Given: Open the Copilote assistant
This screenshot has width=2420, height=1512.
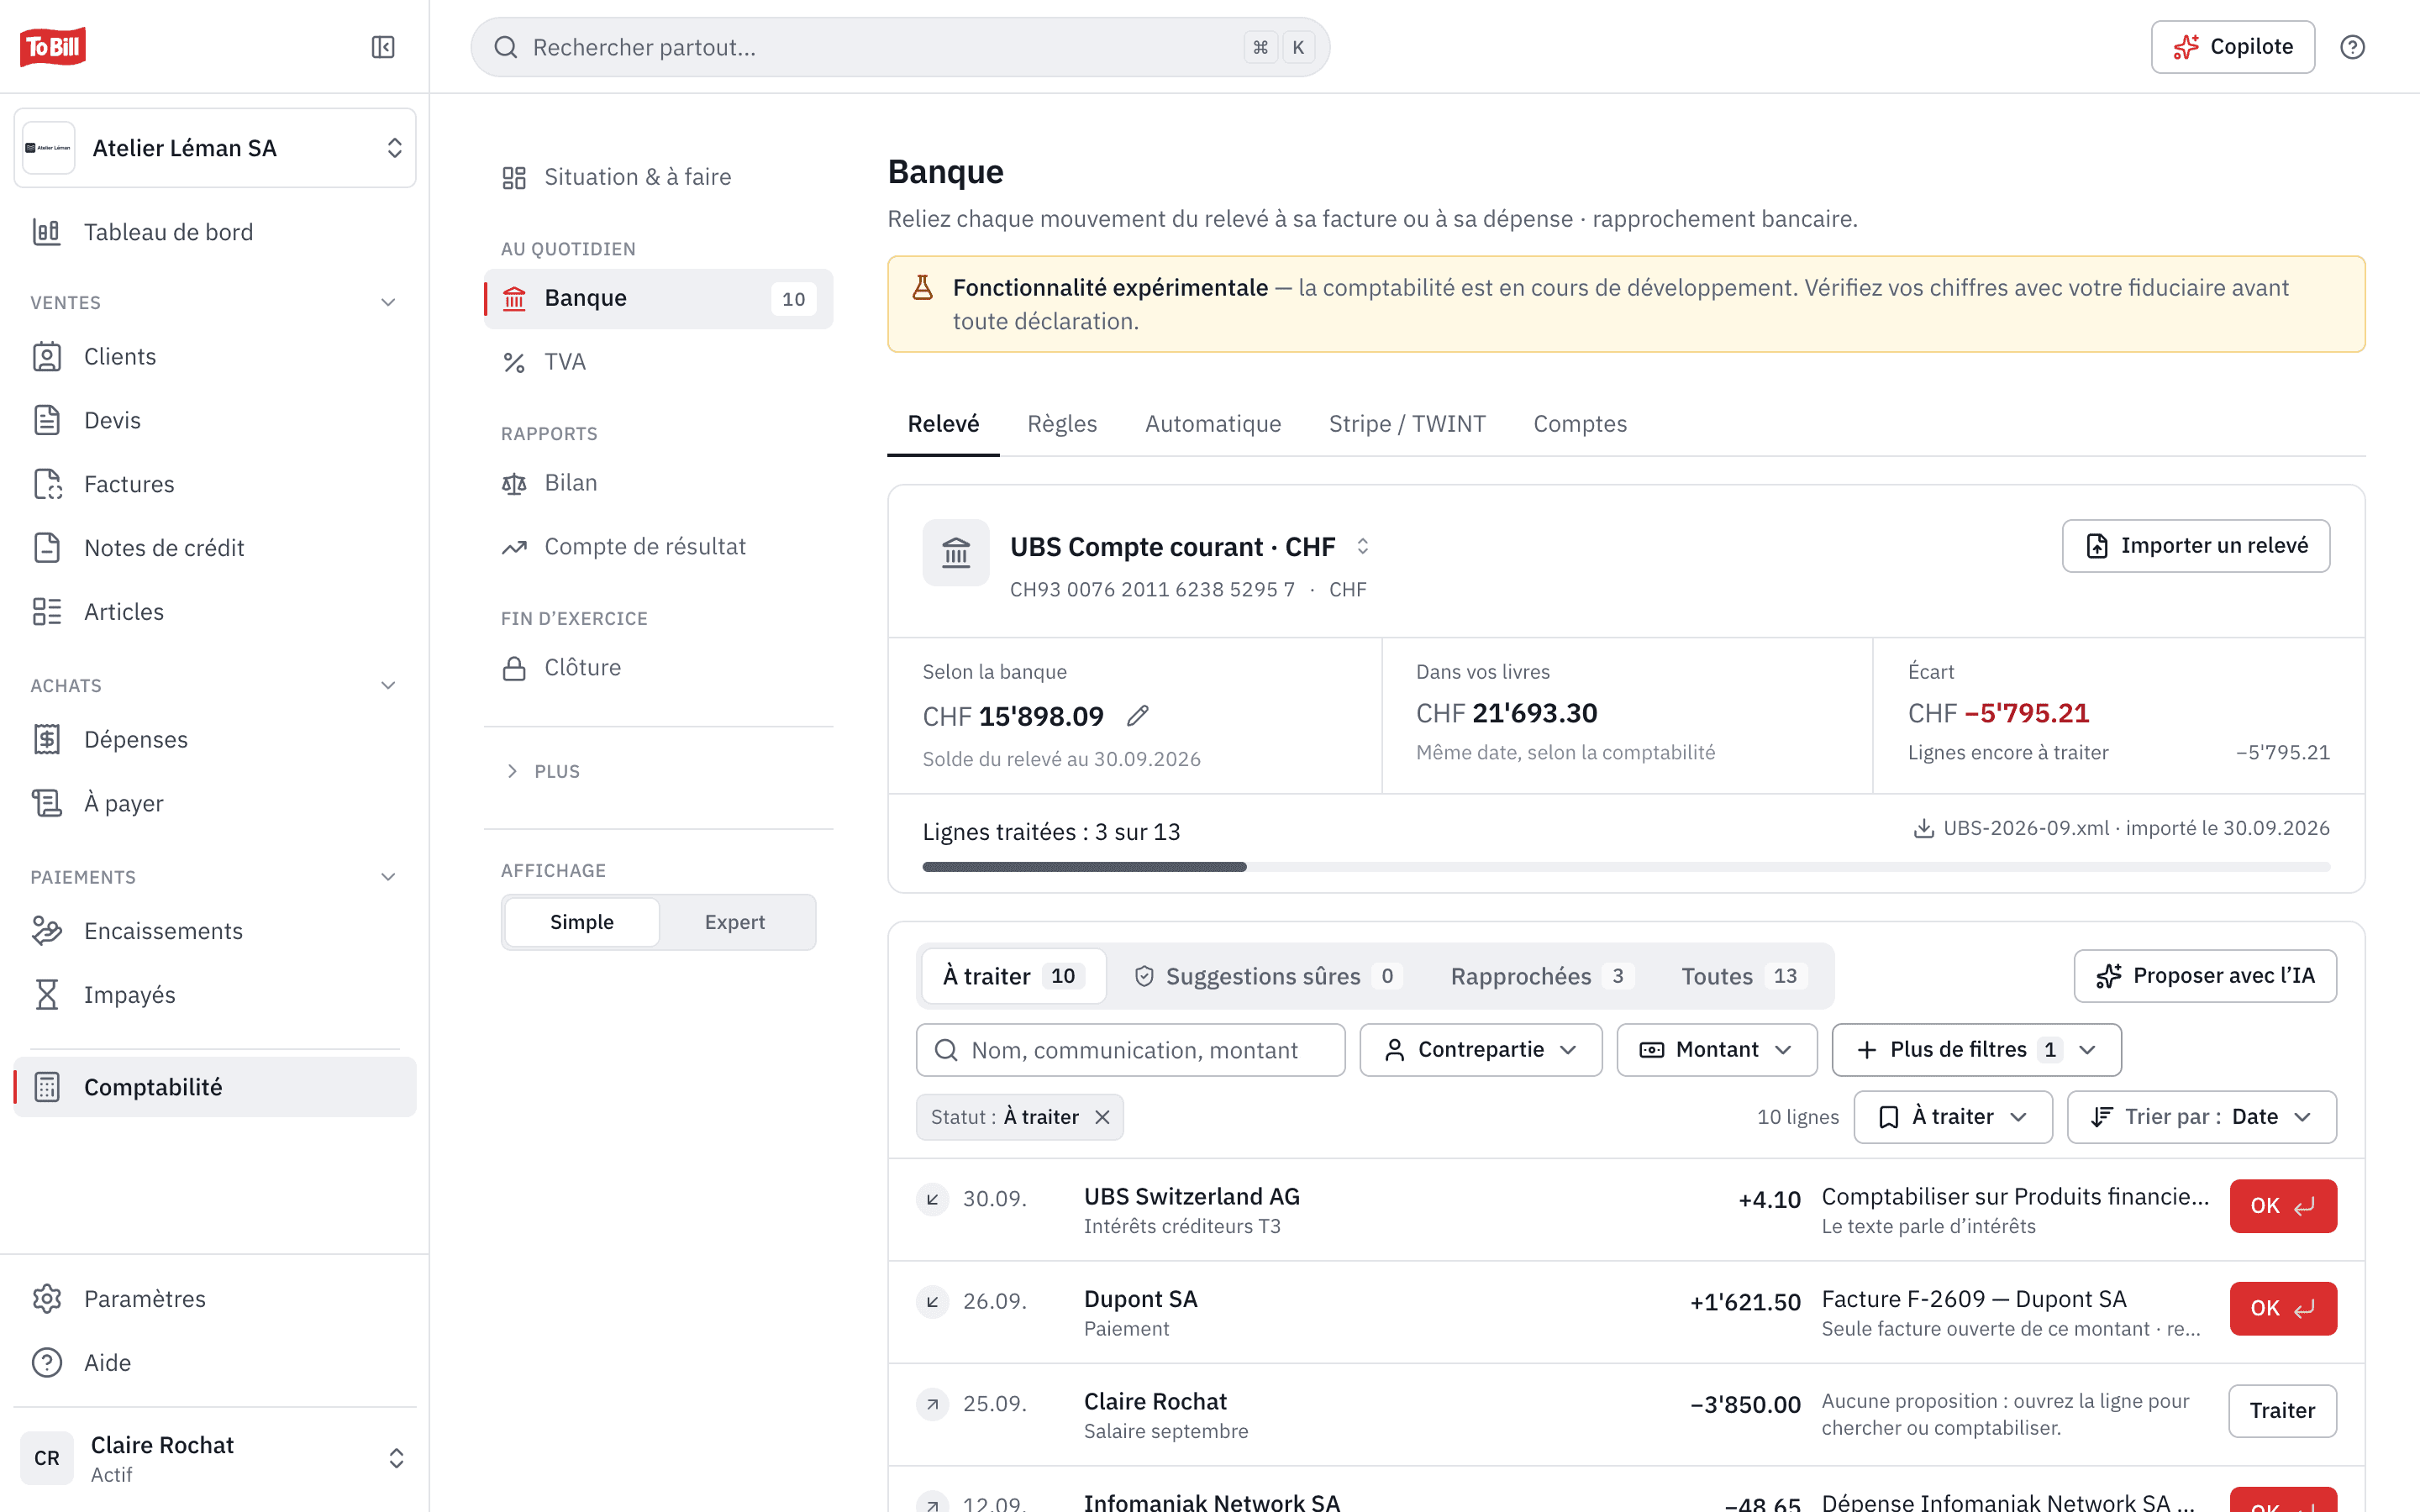Looking at the screenshot, I should click(2233, 47).
